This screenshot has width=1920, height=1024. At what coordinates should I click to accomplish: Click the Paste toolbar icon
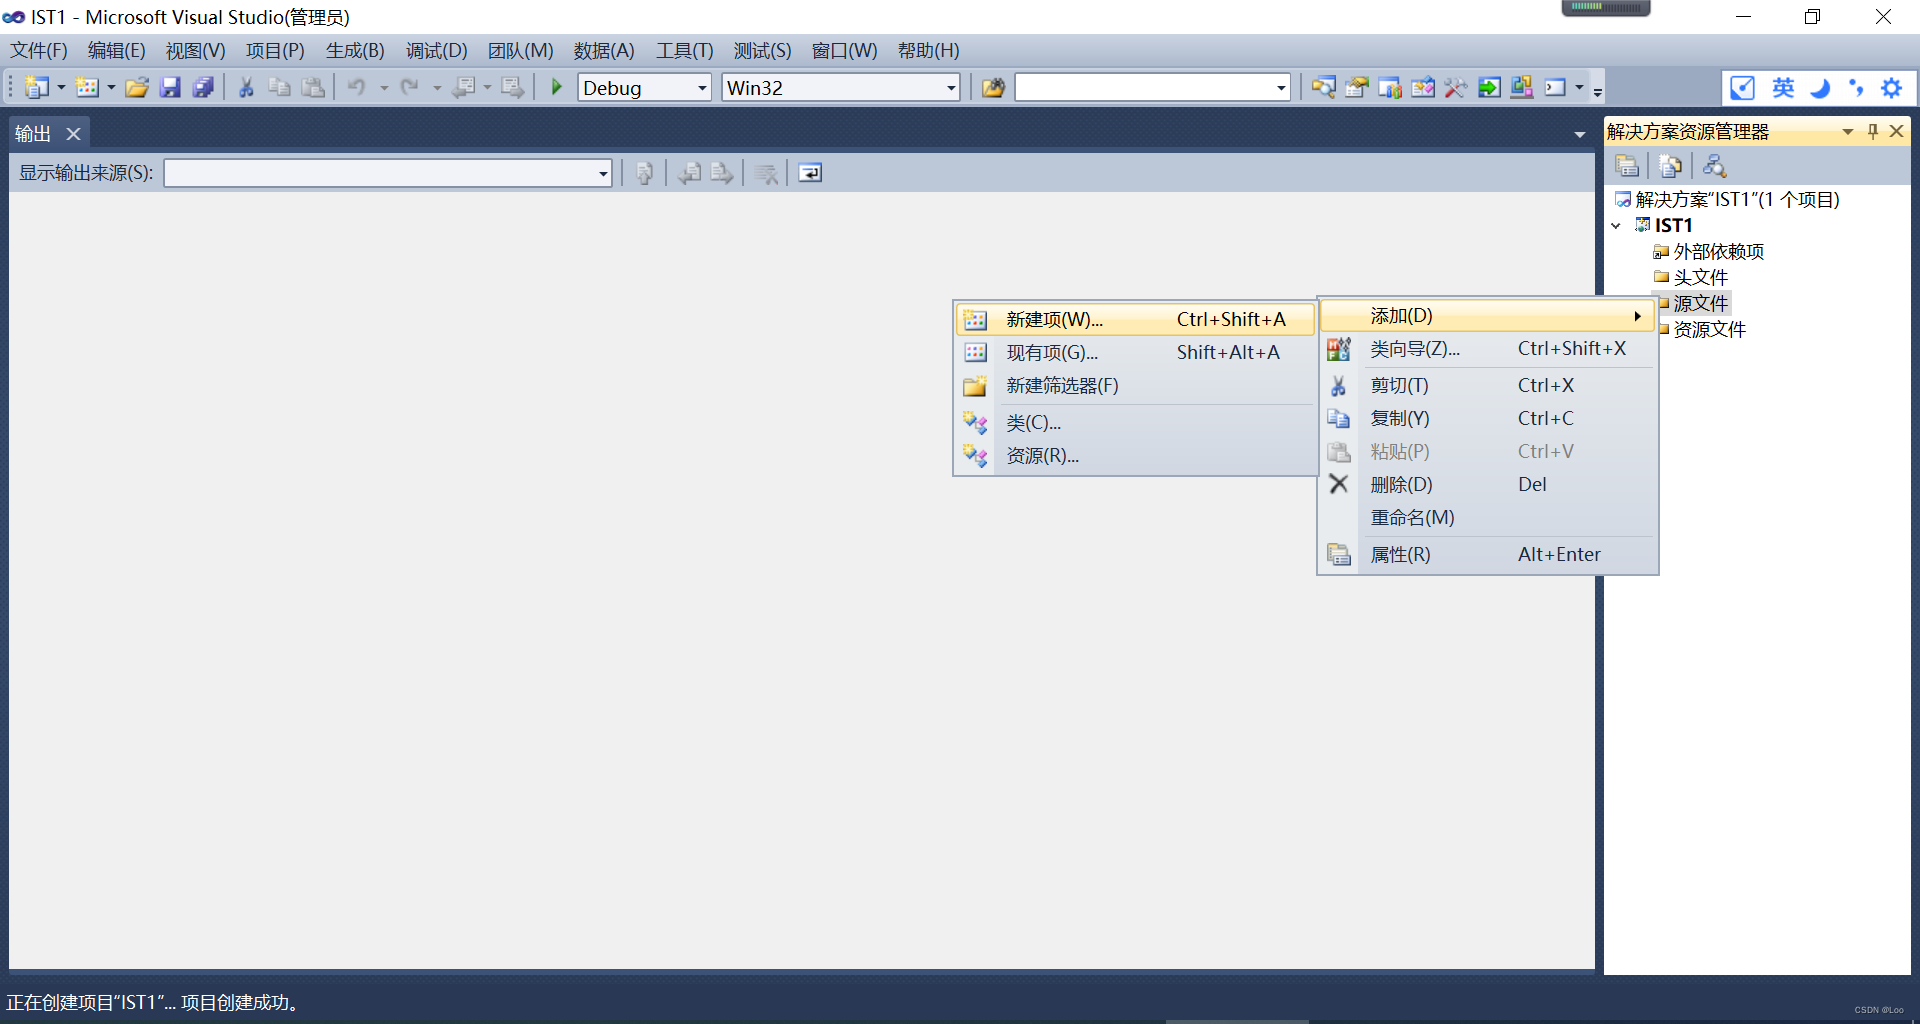pos(313,88)
